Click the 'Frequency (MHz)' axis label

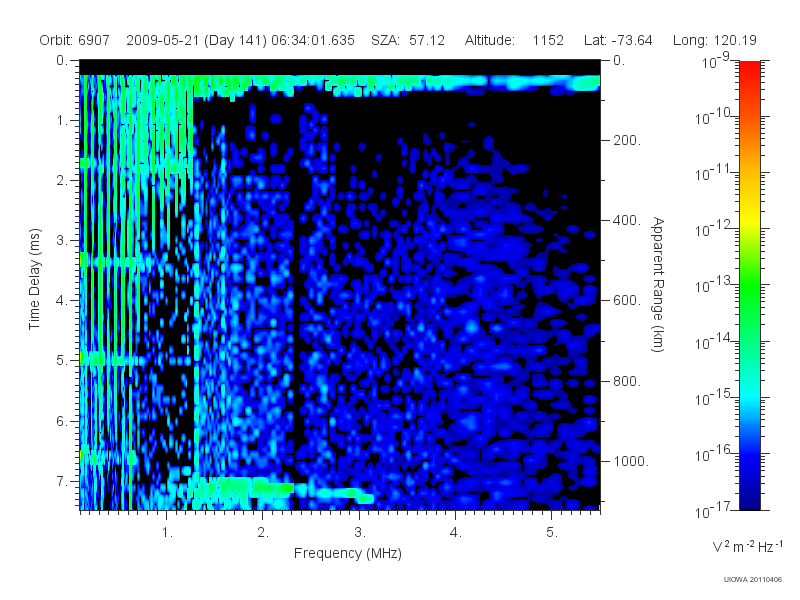347,553
